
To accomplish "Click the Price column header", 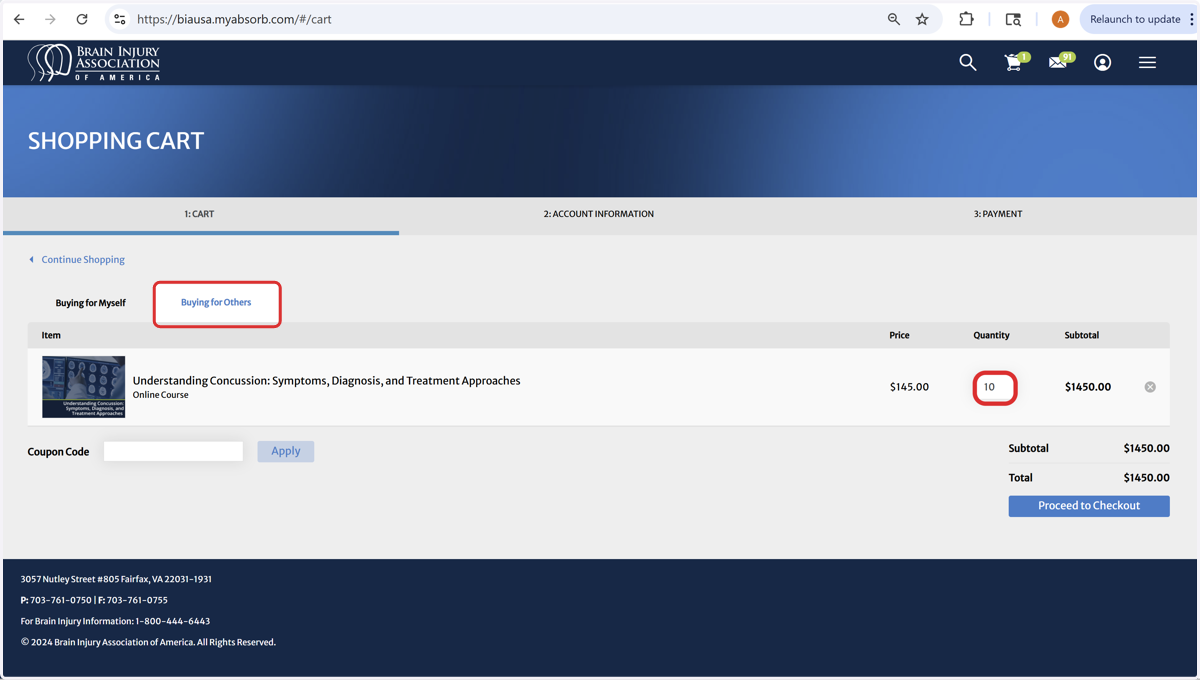I will point(899,335).
